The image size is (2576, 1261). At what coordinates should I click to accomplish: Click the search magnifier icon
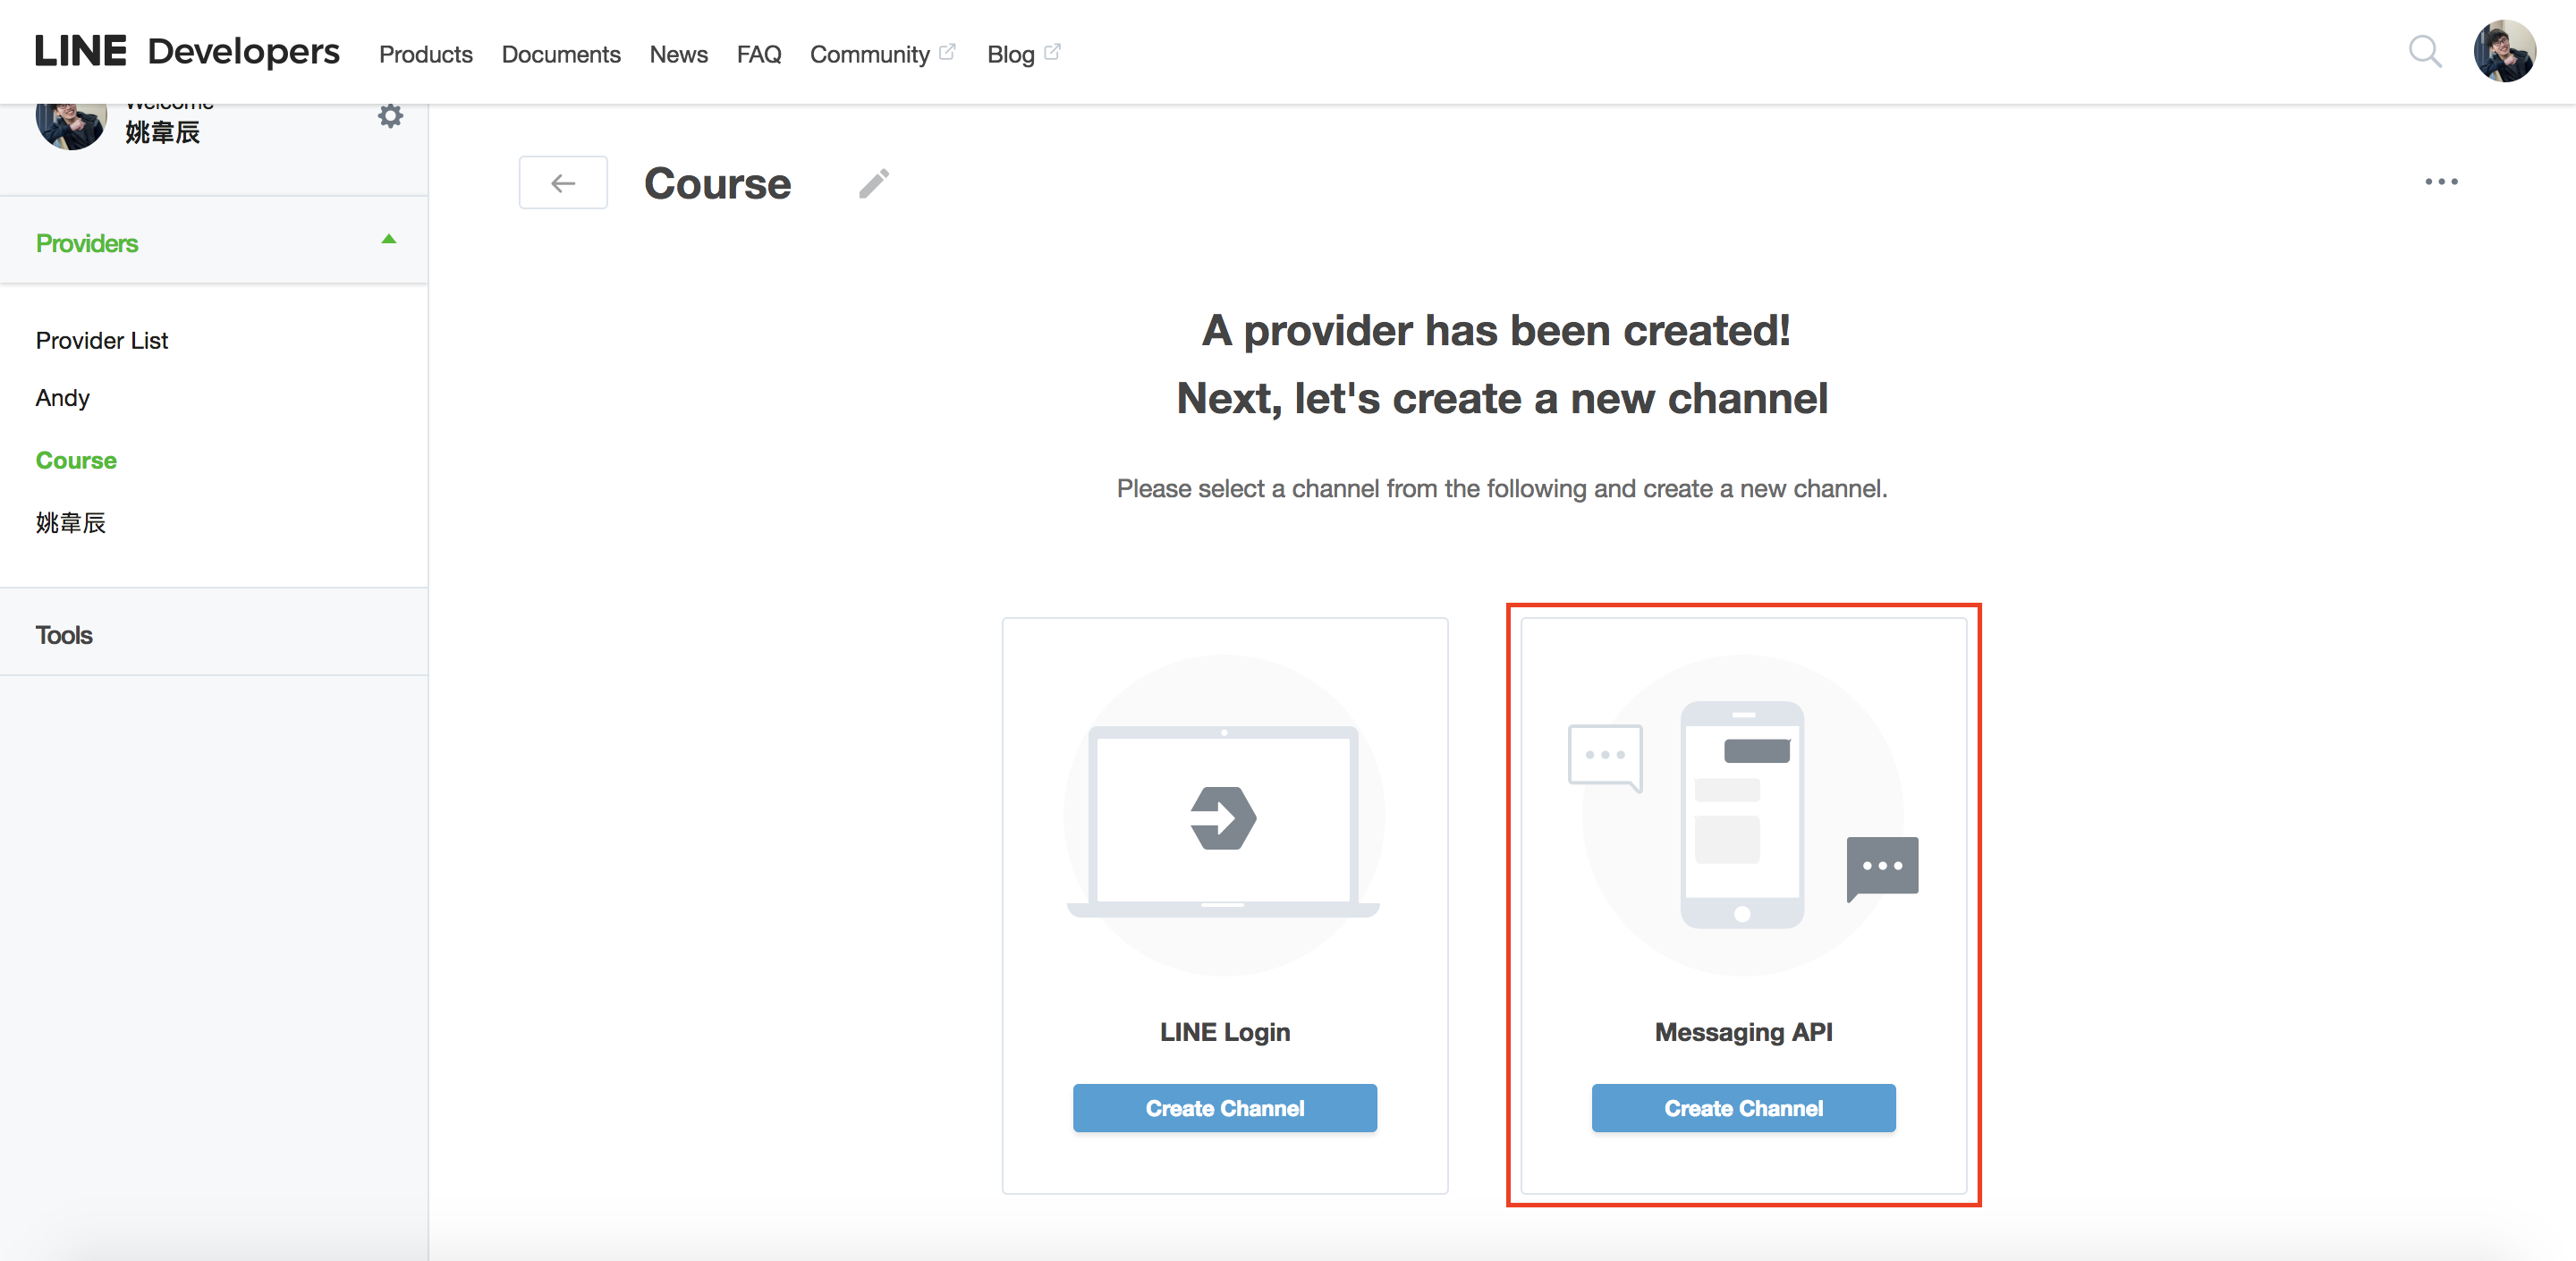(x=2424, y=51)
